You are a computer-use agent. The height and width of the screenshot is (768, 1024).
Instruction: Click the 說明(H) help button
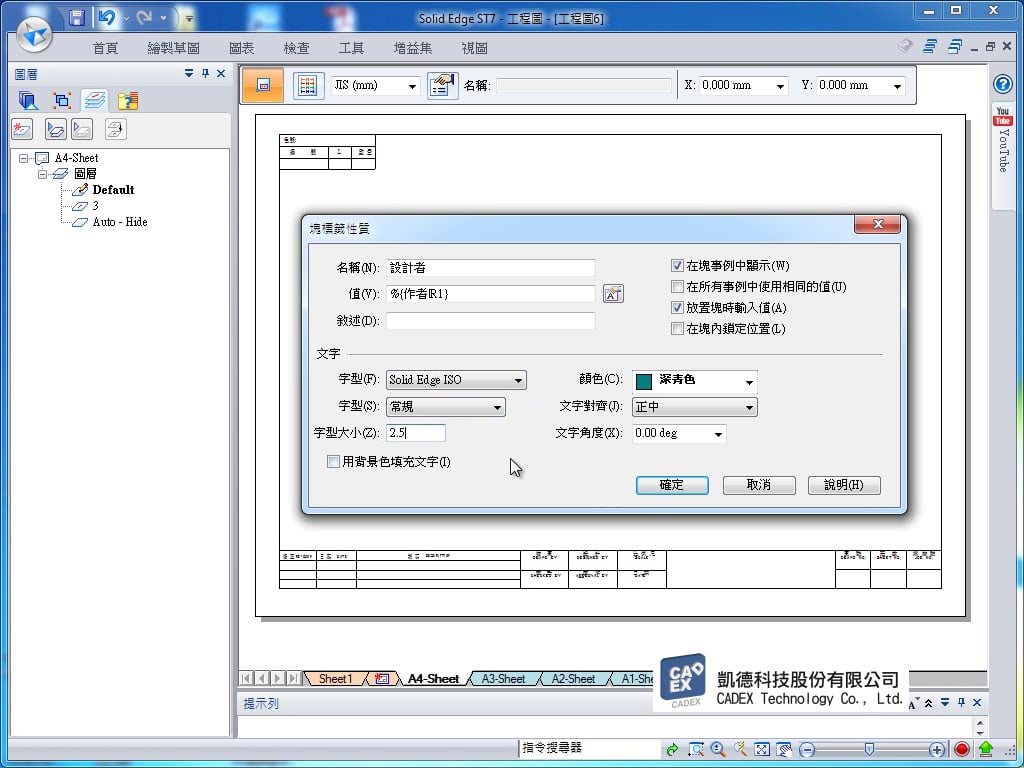coord(844,485)
